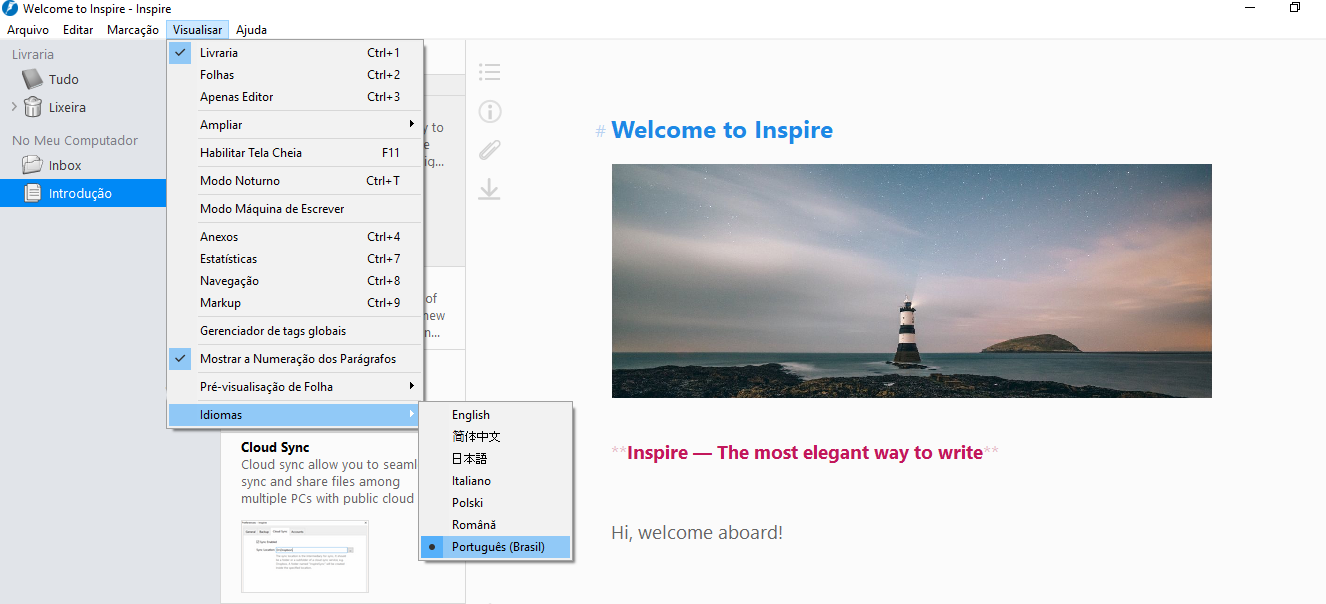1326x604 pixels.
Task: Open the outline list icon beside the editor
Action: [489, 72]
